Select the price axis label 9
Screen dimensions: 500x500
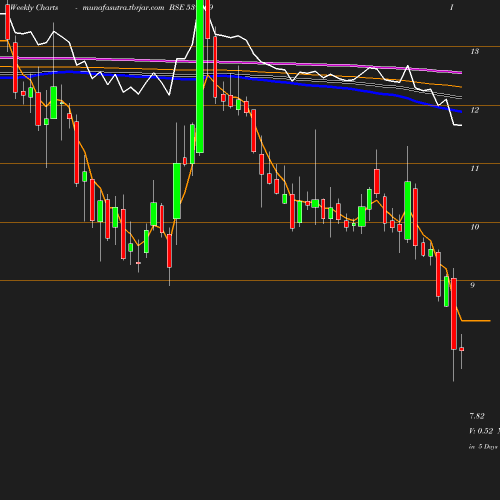(x=472, y=285)
